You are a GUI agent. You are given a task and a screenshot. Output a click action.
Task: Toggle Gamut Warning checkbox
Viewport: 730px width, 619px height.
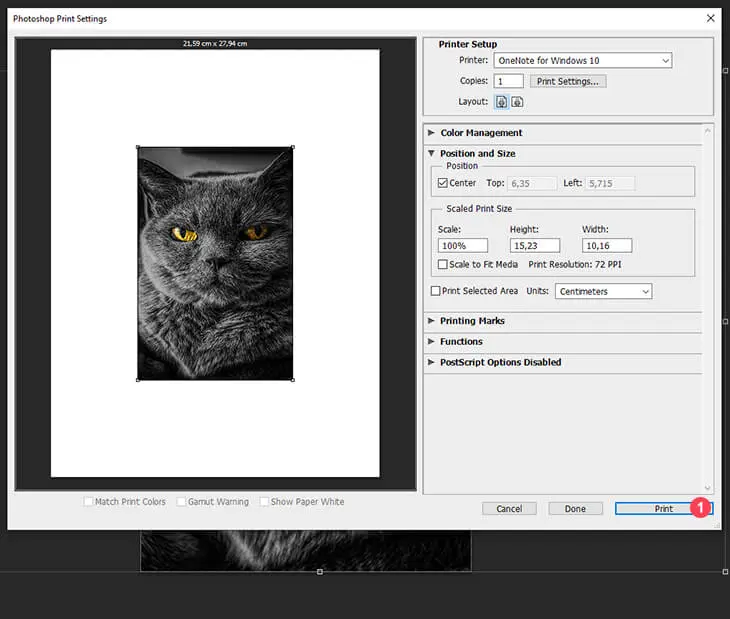181,502
